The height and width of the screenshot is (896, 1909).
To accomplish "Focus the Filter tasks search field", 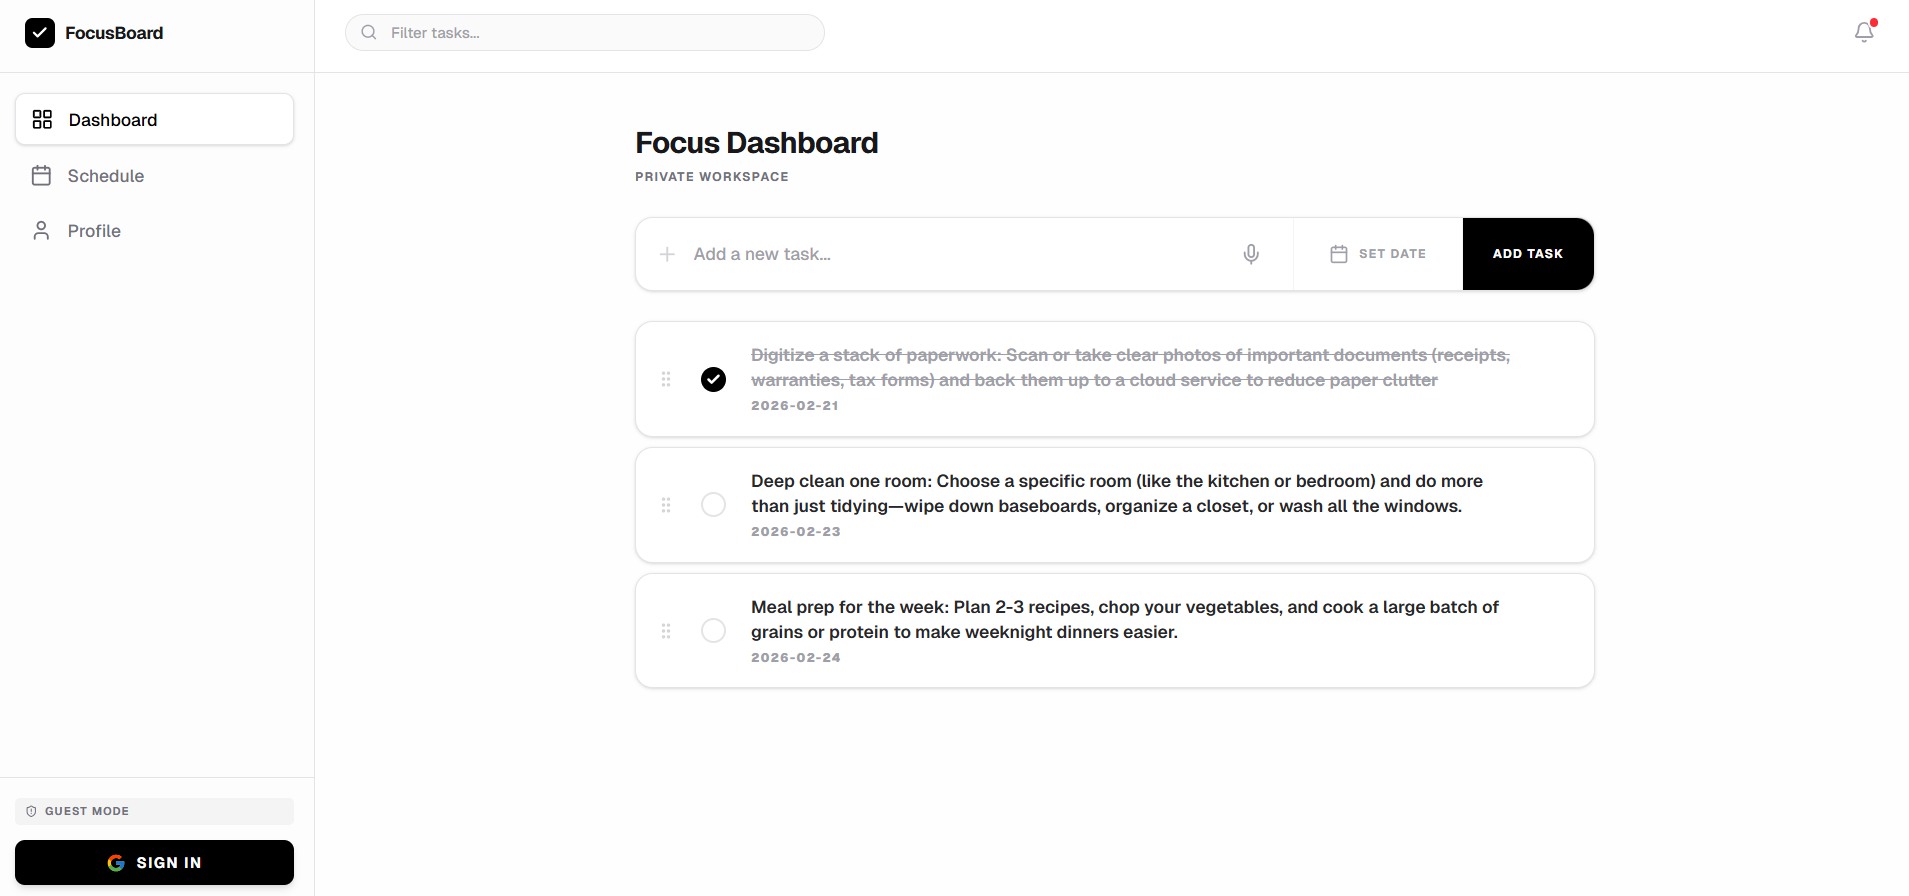I will [x=600, y=33].
